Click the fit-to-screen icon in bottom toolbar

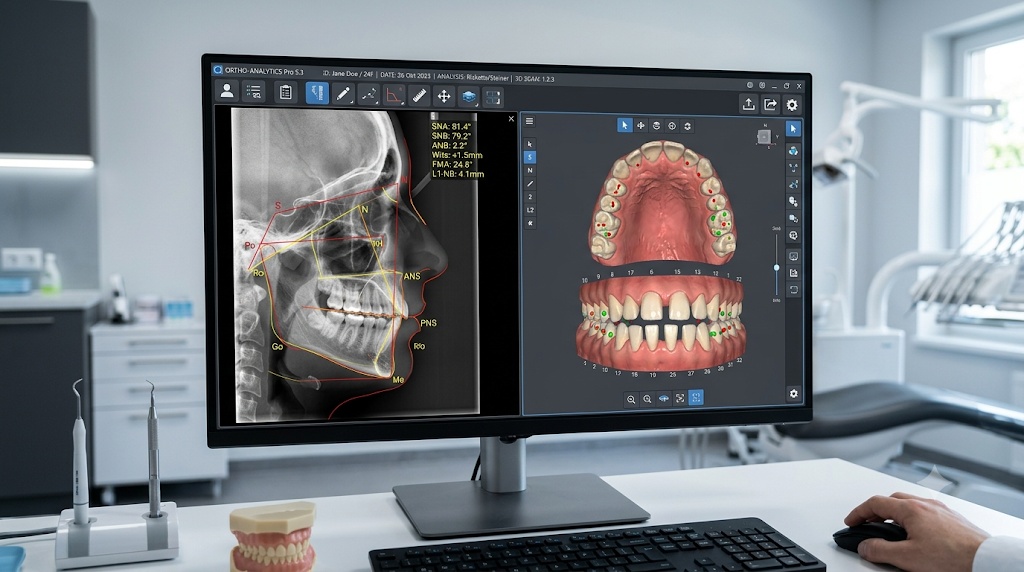pos(680,398)
